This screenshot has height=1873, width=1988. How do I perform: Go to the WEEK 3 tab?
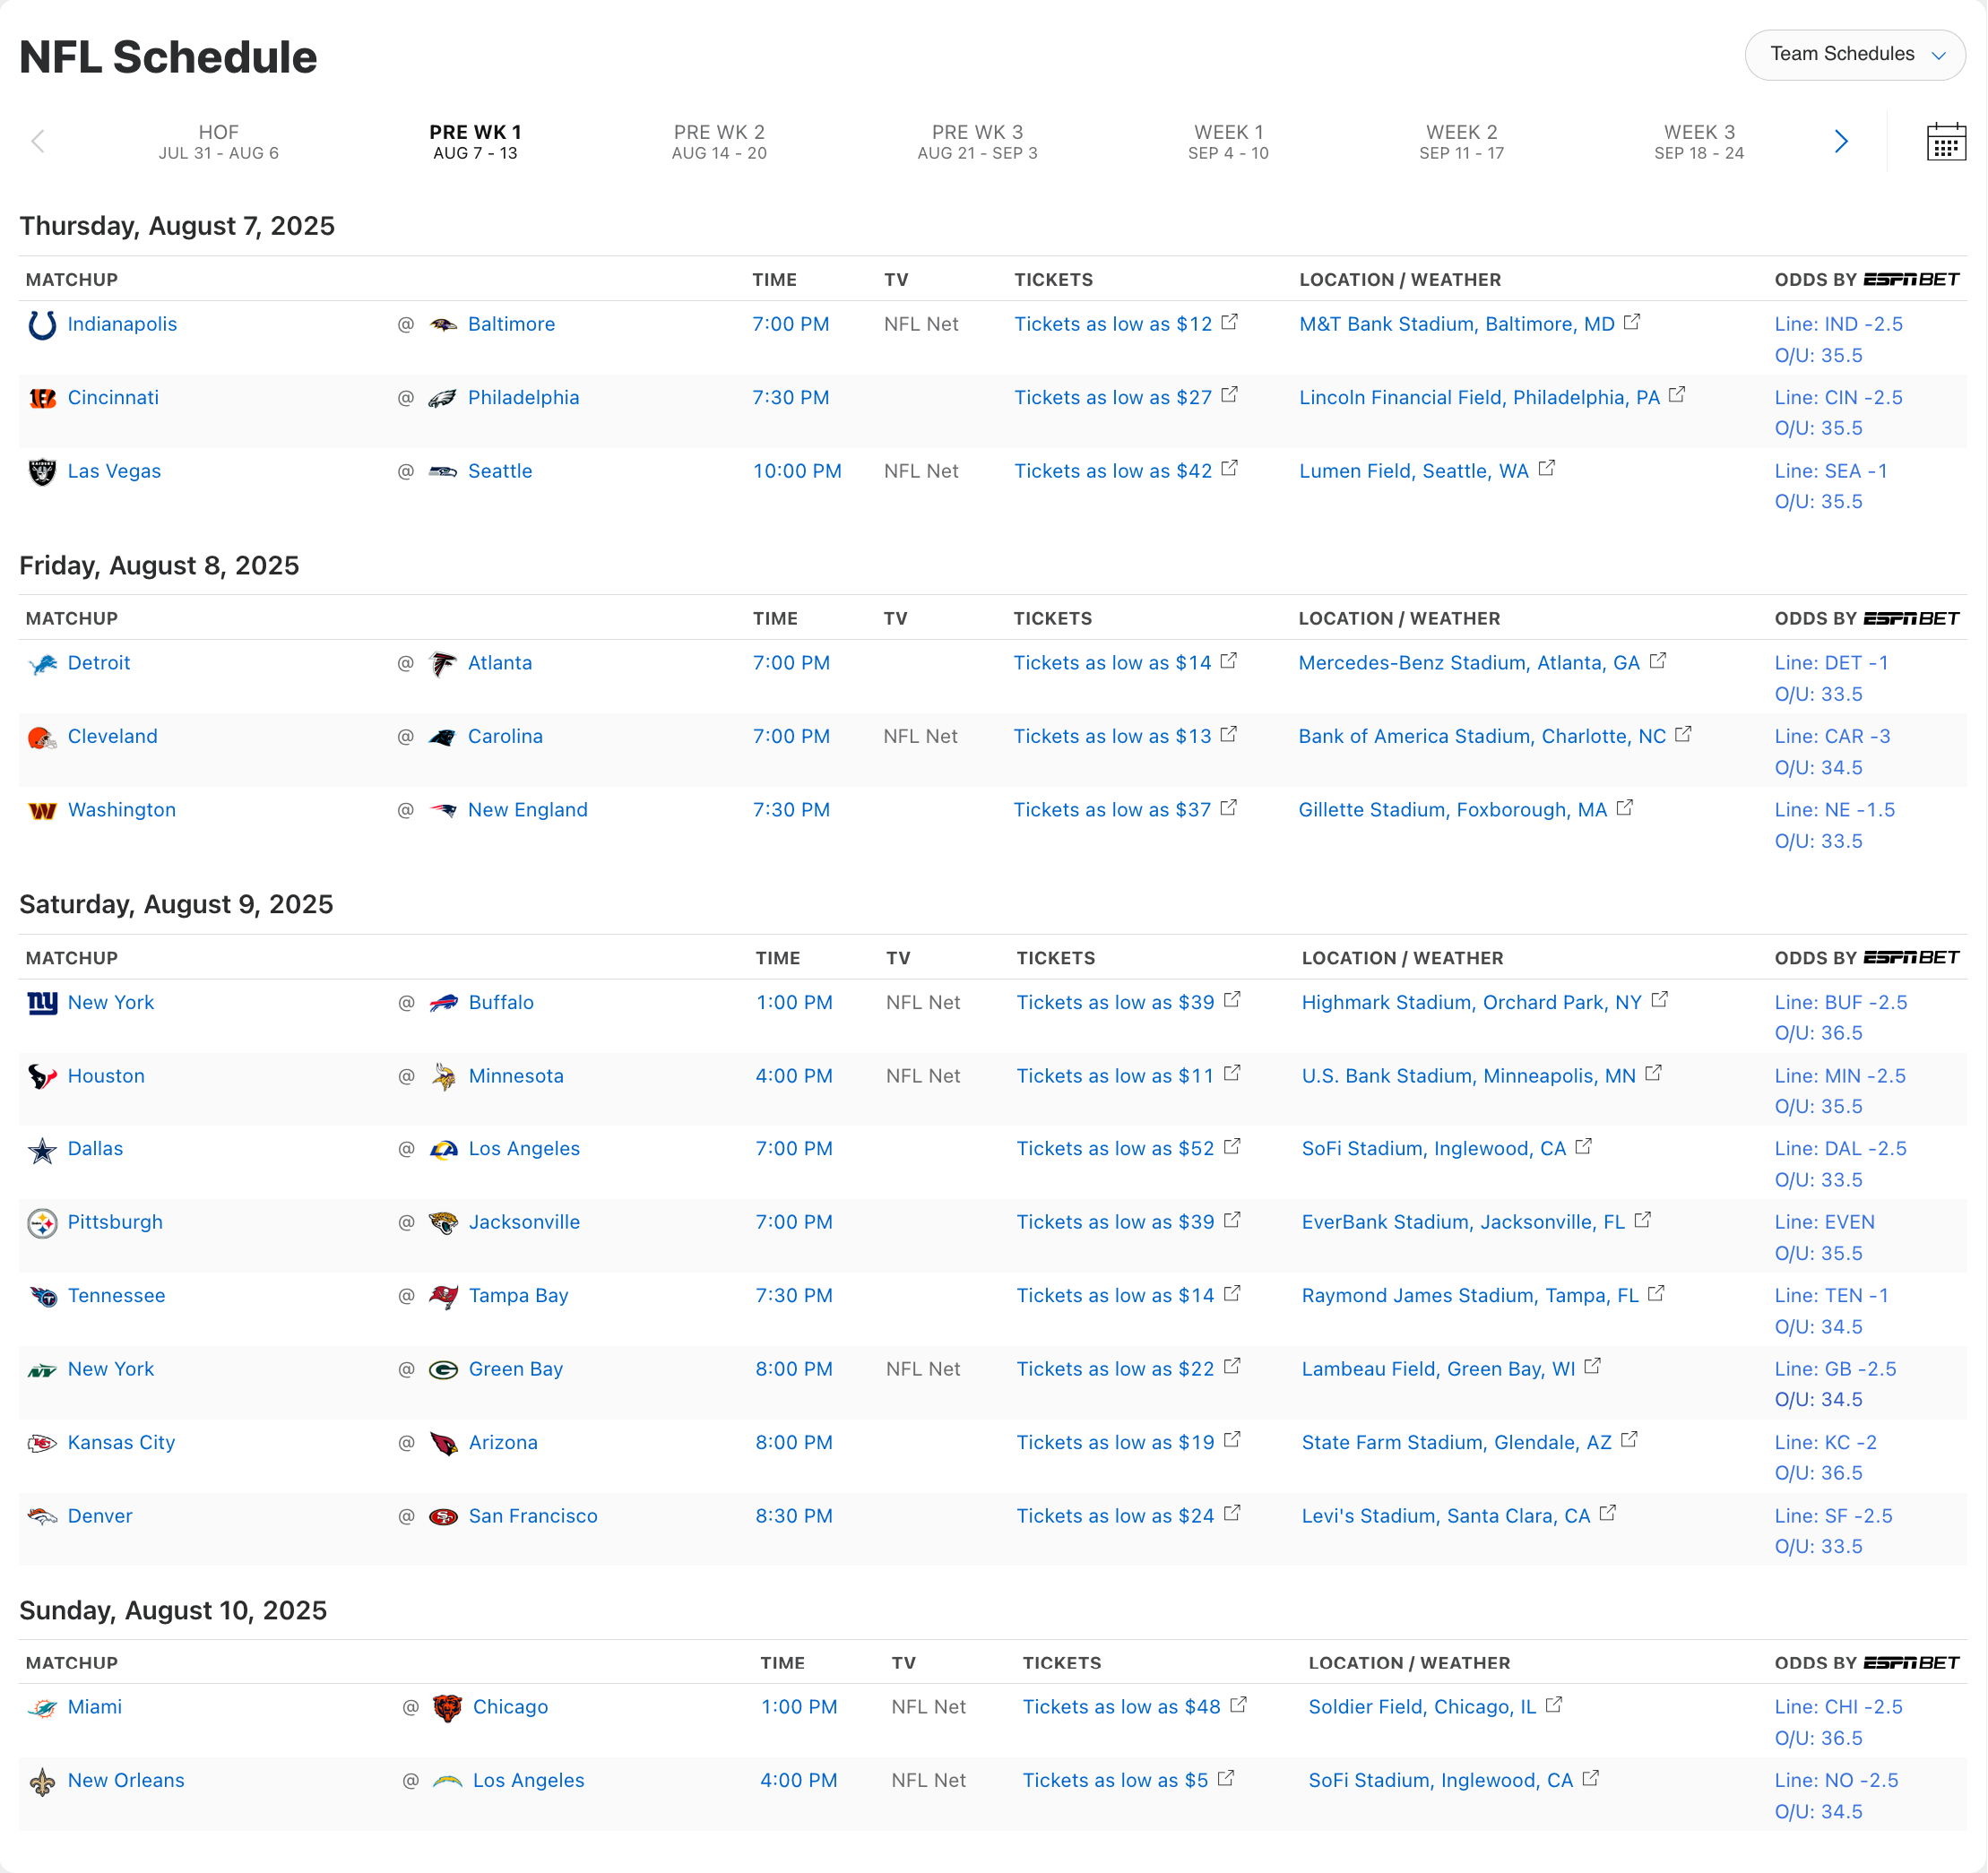tap(1699, 142)
